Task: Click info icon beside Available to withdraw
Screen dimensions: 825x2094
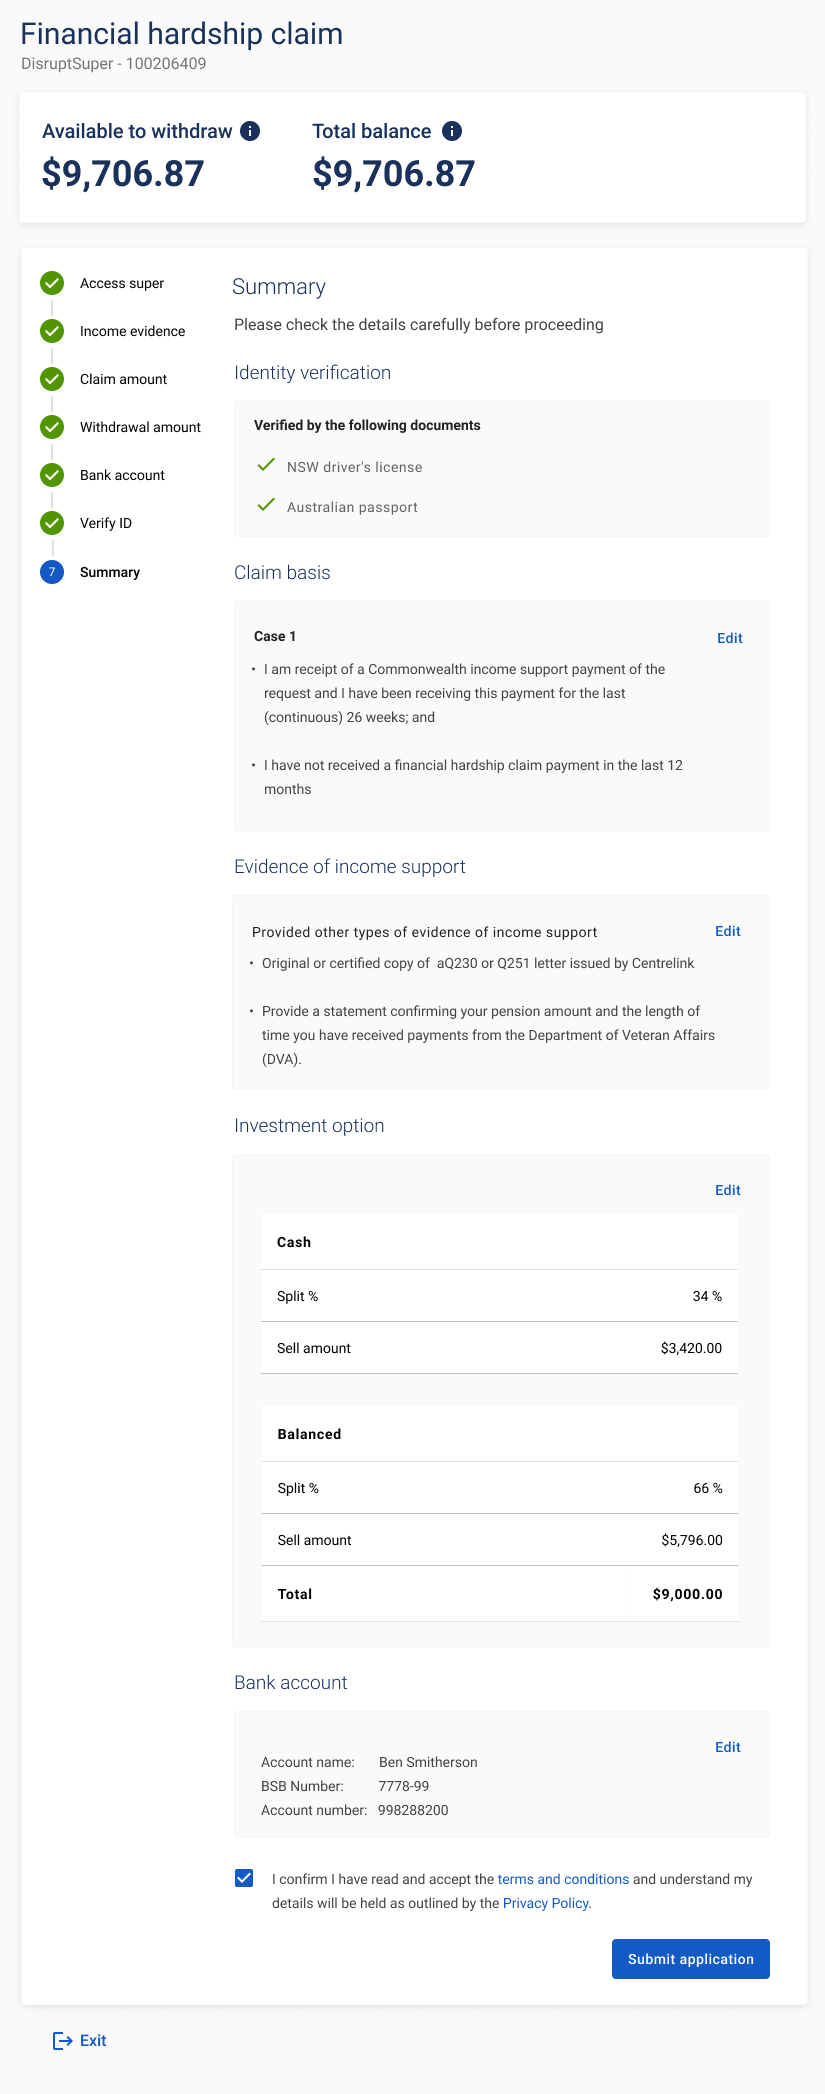Action: click(x=251, y=131)
